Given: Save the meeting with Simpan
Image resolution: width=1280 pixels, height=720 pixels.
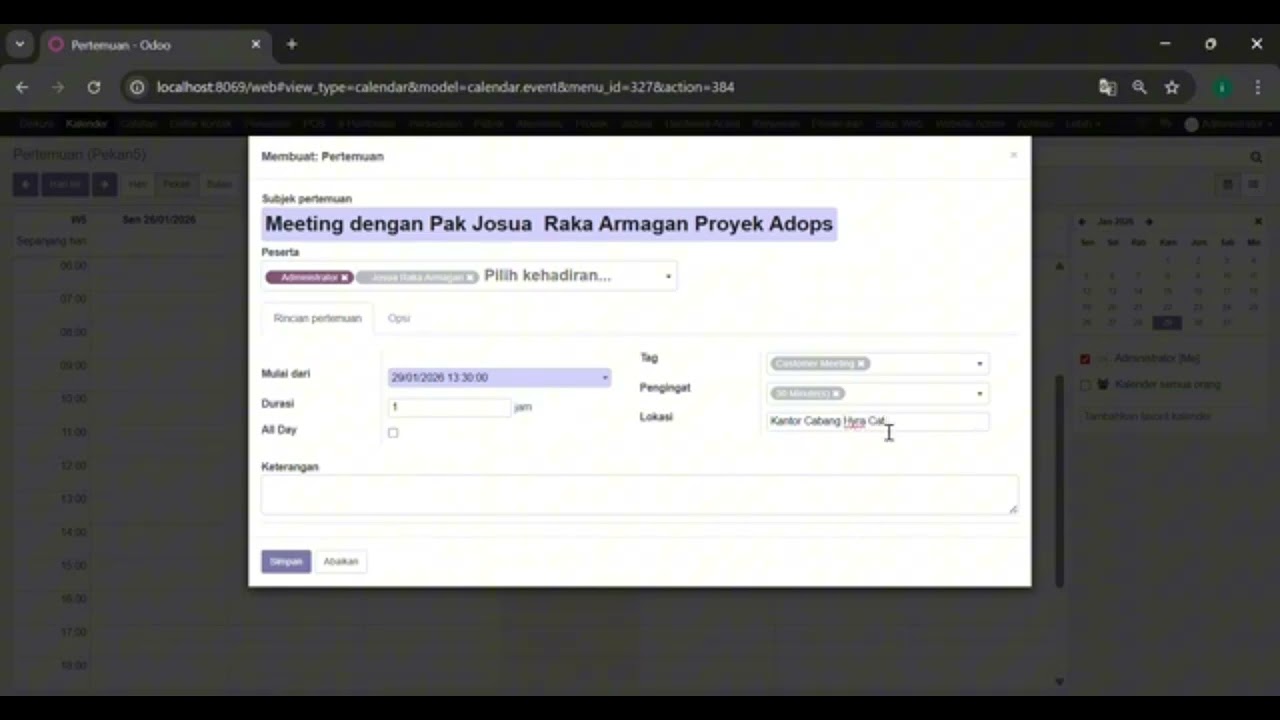Looking at the screenshot, I should (286, 561).
